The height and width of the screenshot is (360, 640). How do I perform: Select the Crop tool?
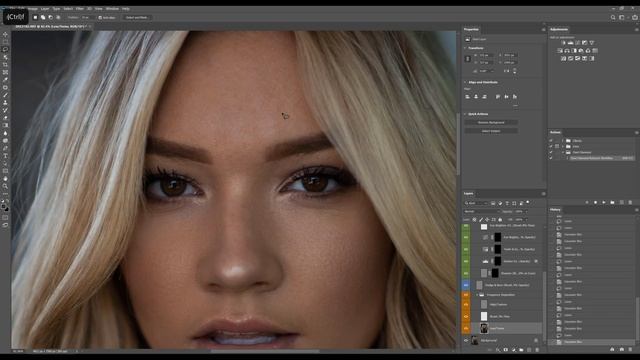5,64
